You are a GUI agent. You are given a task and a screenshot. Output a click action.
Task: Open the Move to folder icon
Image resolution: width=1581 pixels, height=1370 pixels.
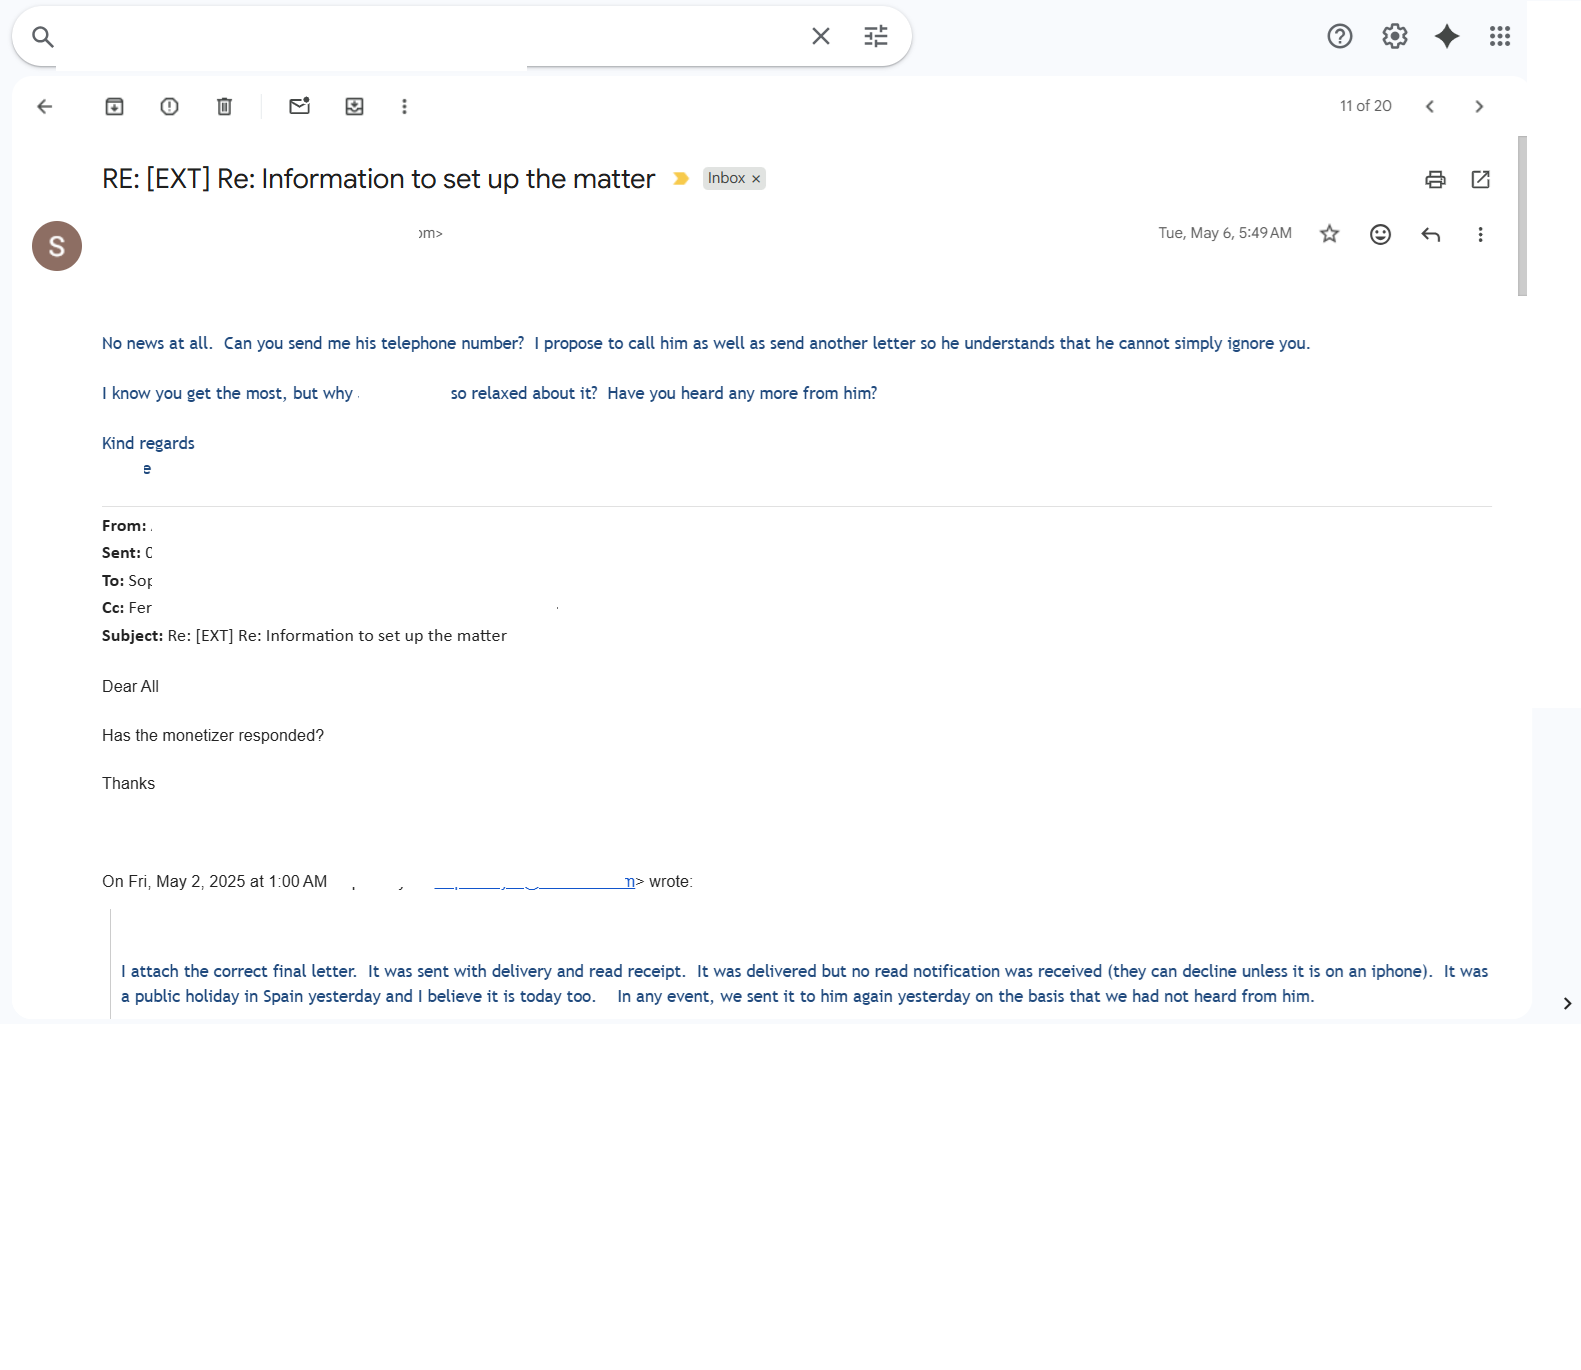pyautogui.click(x=355, y=107)
